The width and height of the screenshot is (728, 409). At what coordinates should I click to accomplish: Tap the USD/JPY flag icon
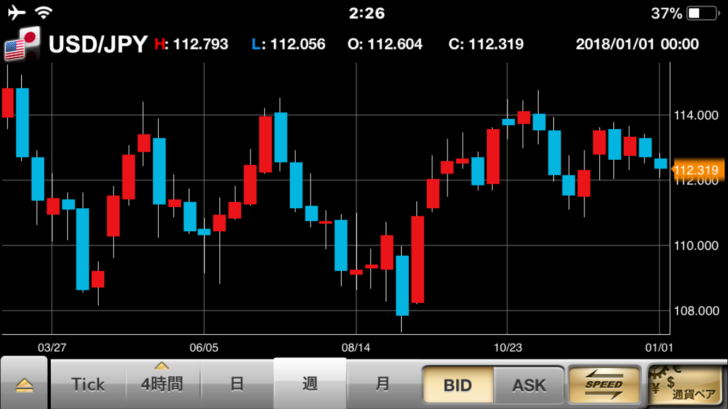[x=22, y=45]
